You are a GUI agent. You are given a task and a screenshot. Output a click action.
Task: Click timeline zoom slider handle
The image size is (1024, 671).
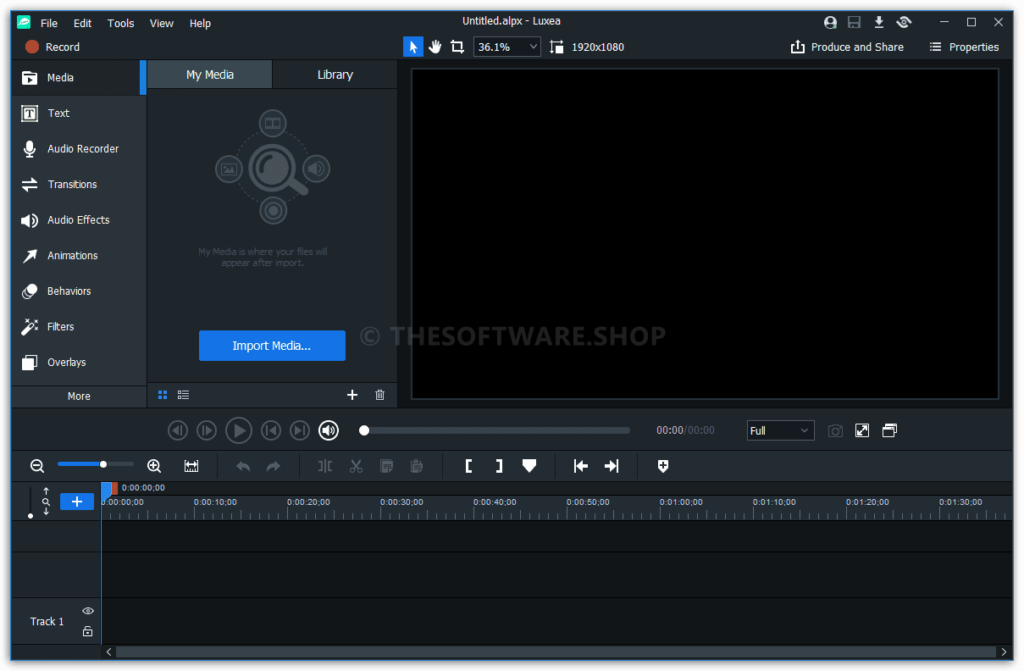coord(103,465)
